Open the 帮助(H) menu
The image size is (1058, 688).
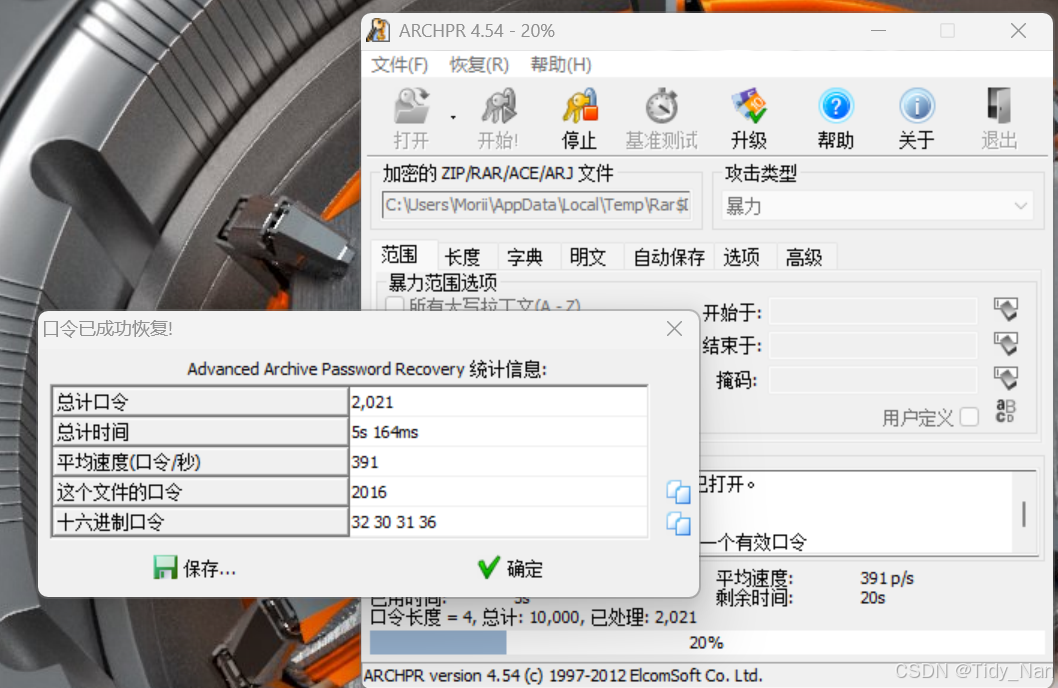(561, 65)
